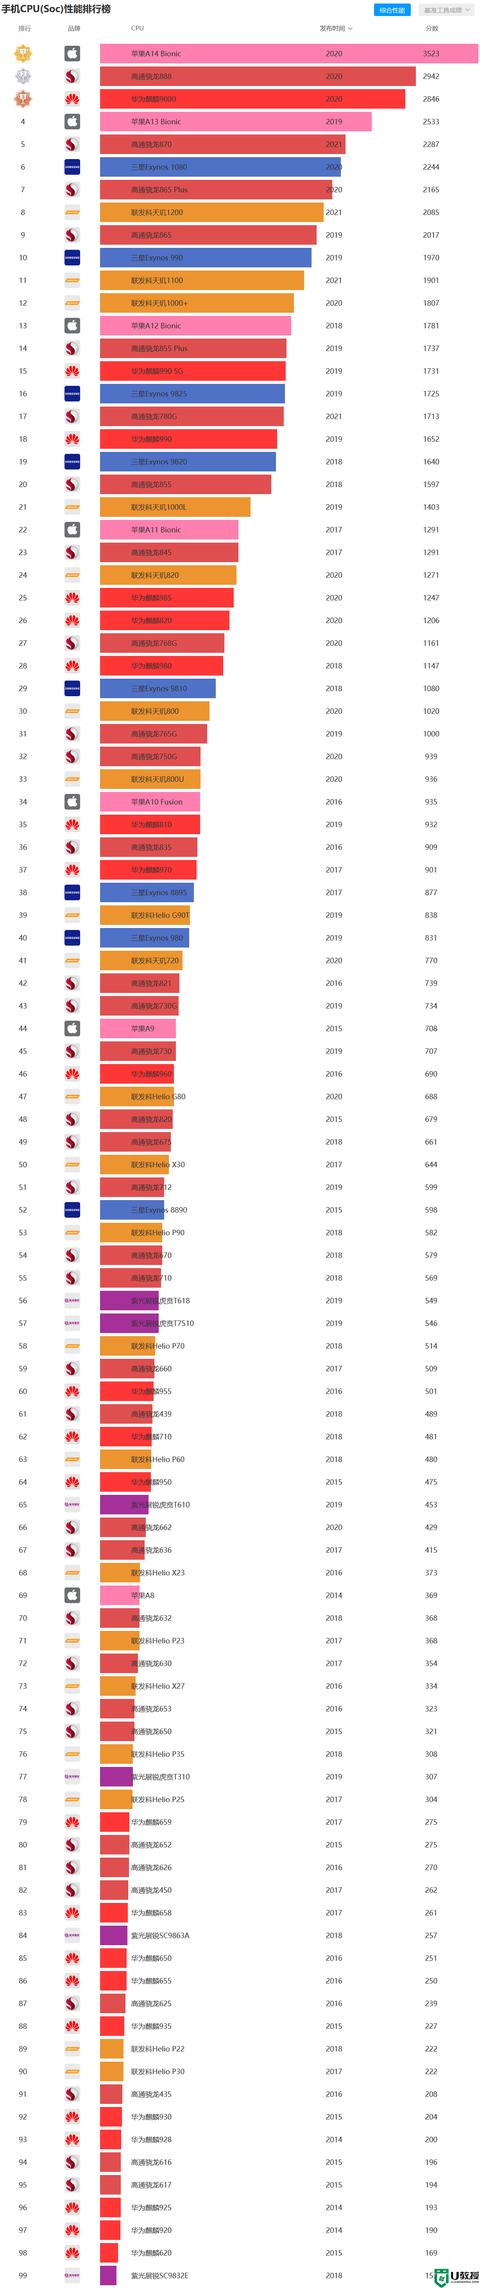Click the bronze third-place medal icon
480x2288 pixels.
click(22, 99)
